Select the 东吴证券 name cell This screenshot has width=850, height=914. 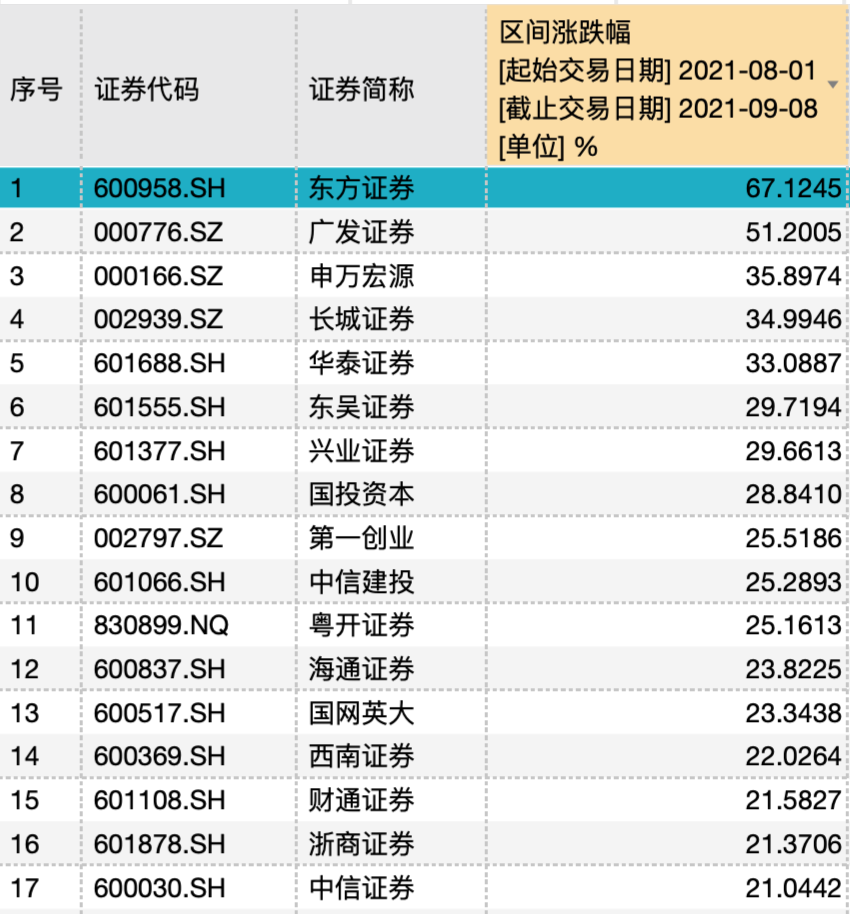pyautogui.click(x=361, y=407)
